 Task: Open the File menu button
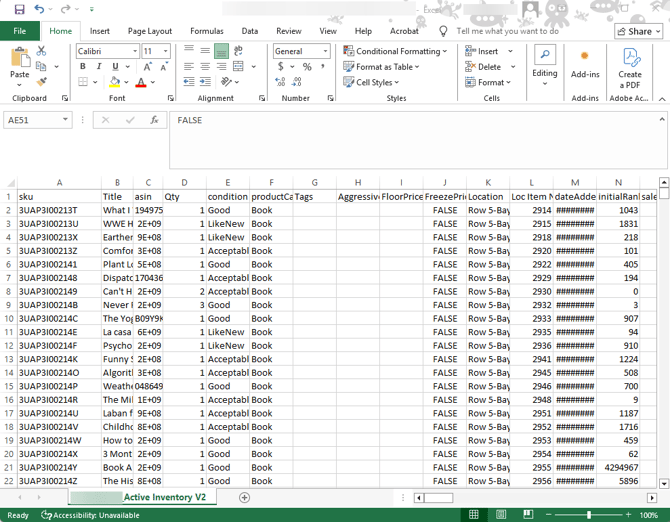pos(20,31)
